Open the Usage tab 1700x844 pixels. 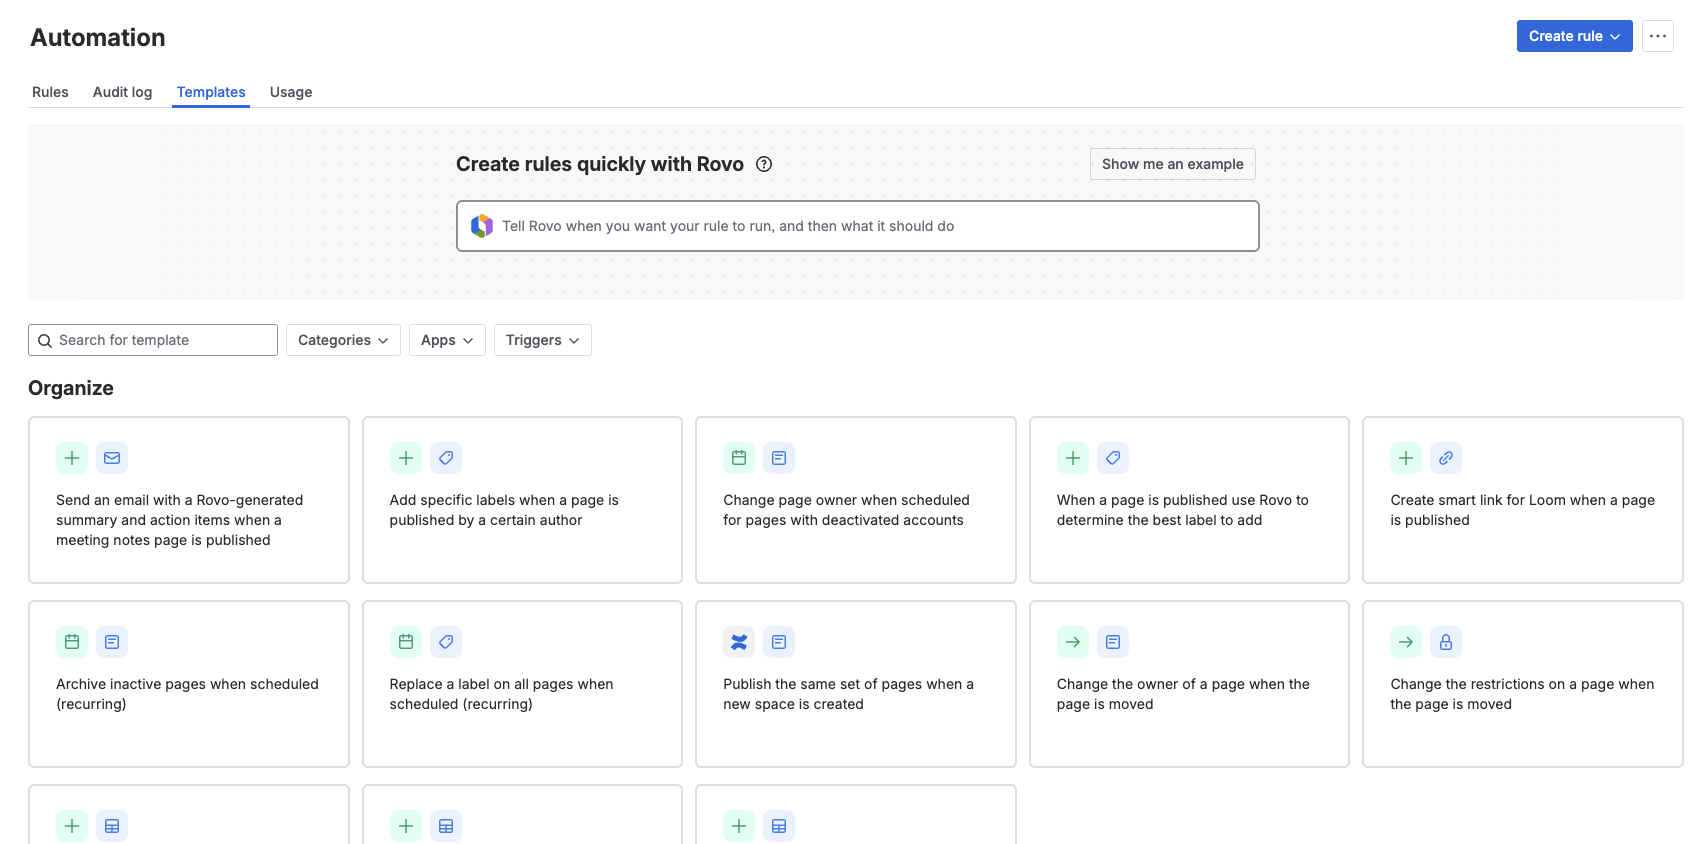(x=291, y=92)
